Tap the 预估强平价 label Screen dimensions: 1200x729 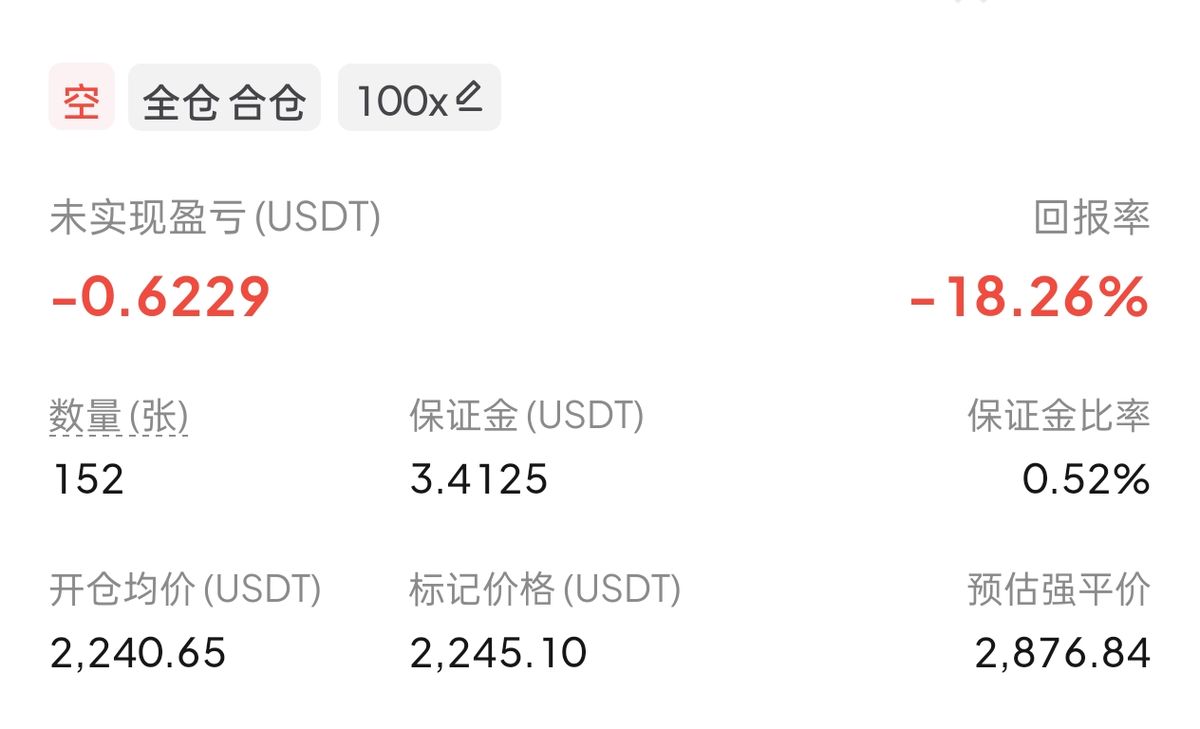click(1058, 590)
